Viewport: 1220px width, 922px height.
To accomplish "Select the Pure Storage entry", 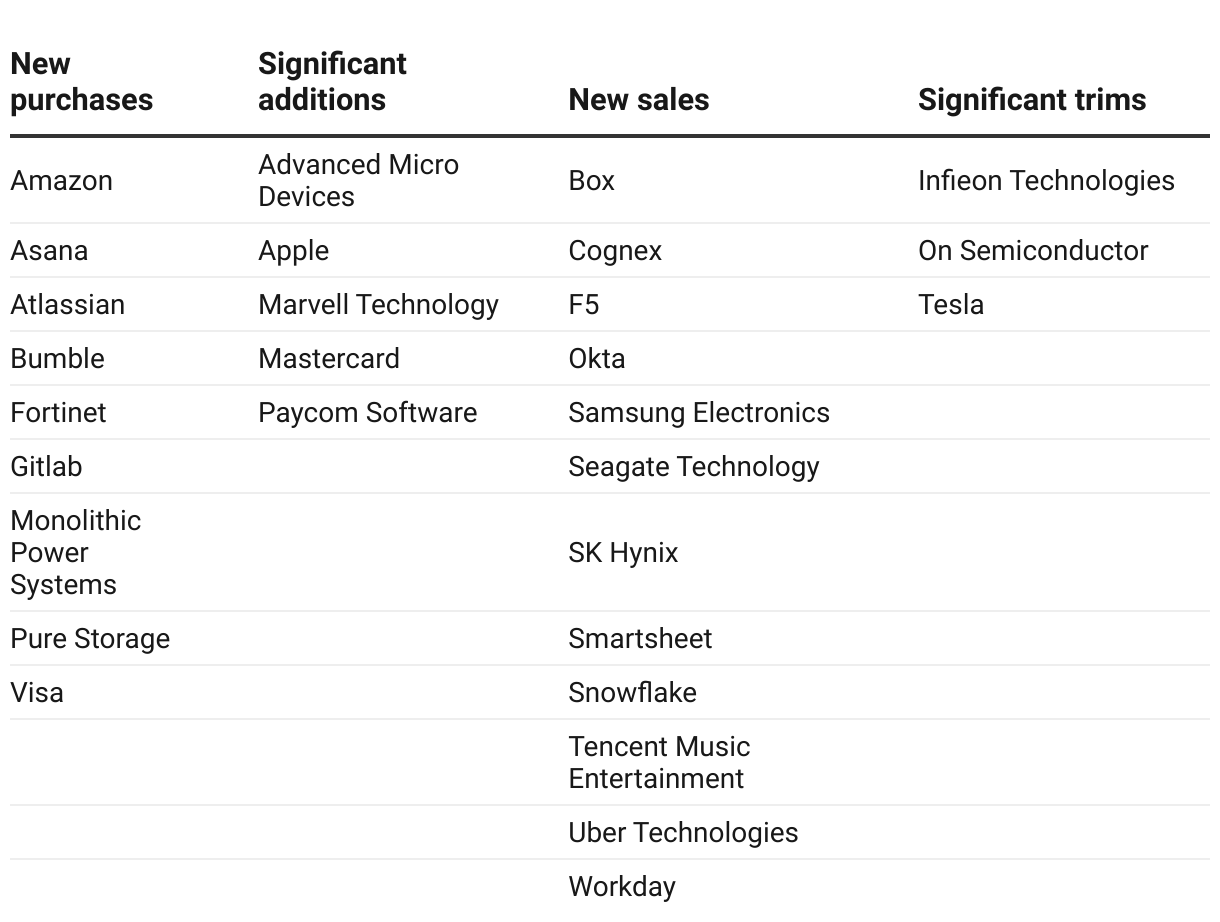I will pos(90,639).
